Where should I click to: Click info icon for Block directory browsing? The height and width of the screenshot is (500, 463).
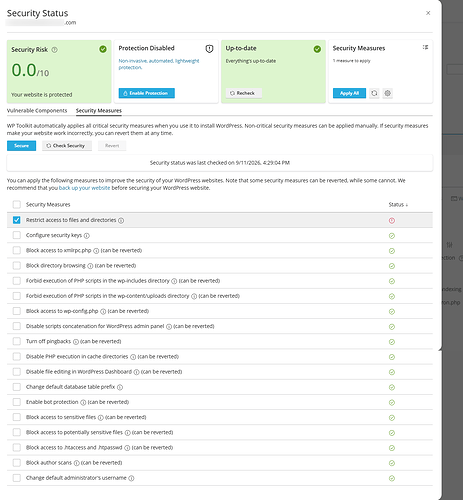90,266
